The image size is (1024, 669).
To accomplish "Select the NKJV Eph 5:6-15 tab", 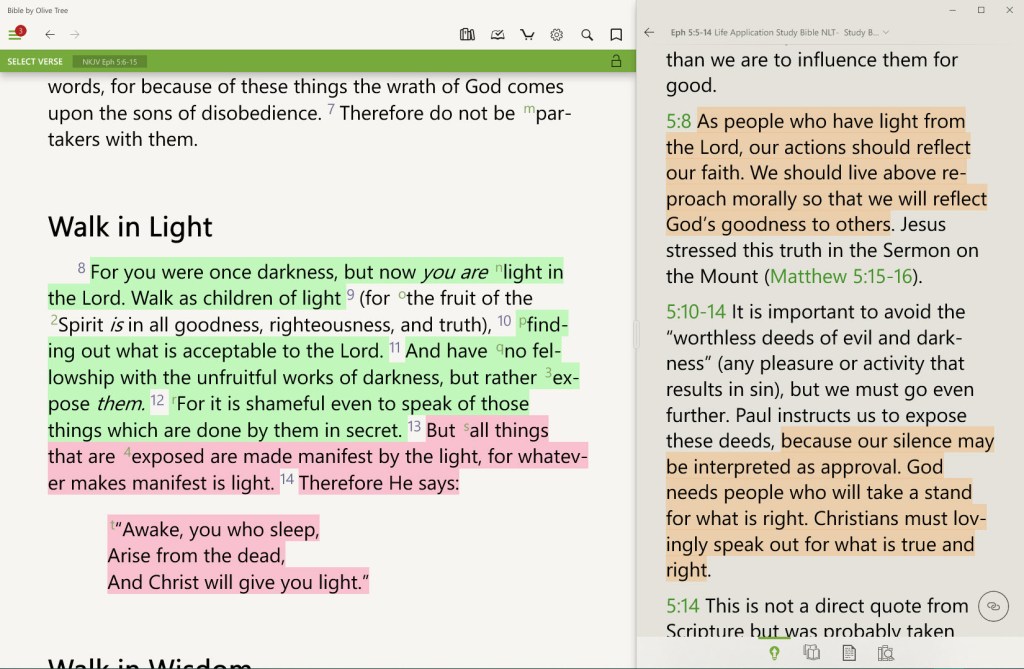I will click(108, 60).
